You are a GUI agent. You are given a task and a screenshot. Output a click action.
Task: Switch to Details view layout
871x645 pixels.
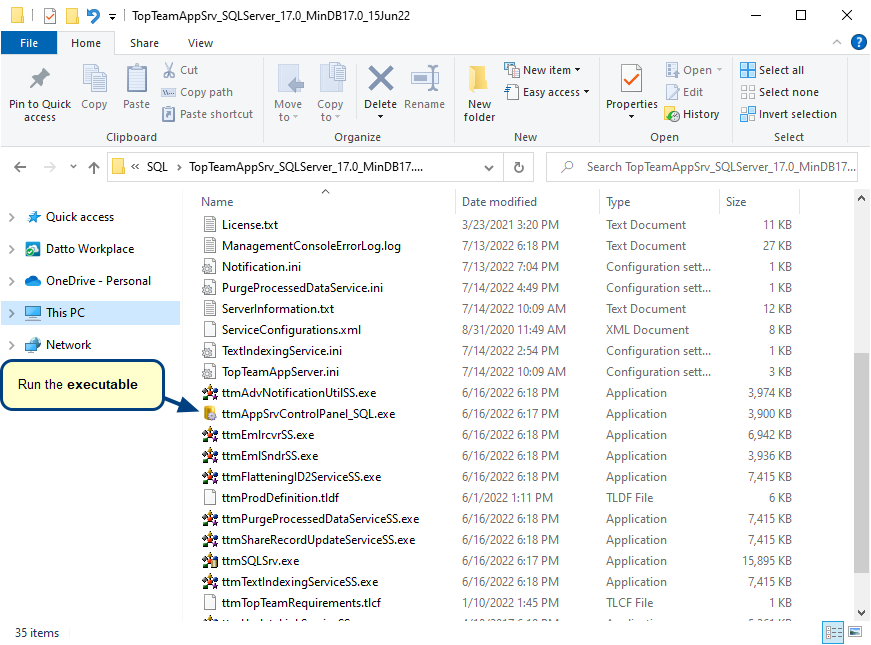[x=834, y=632]
